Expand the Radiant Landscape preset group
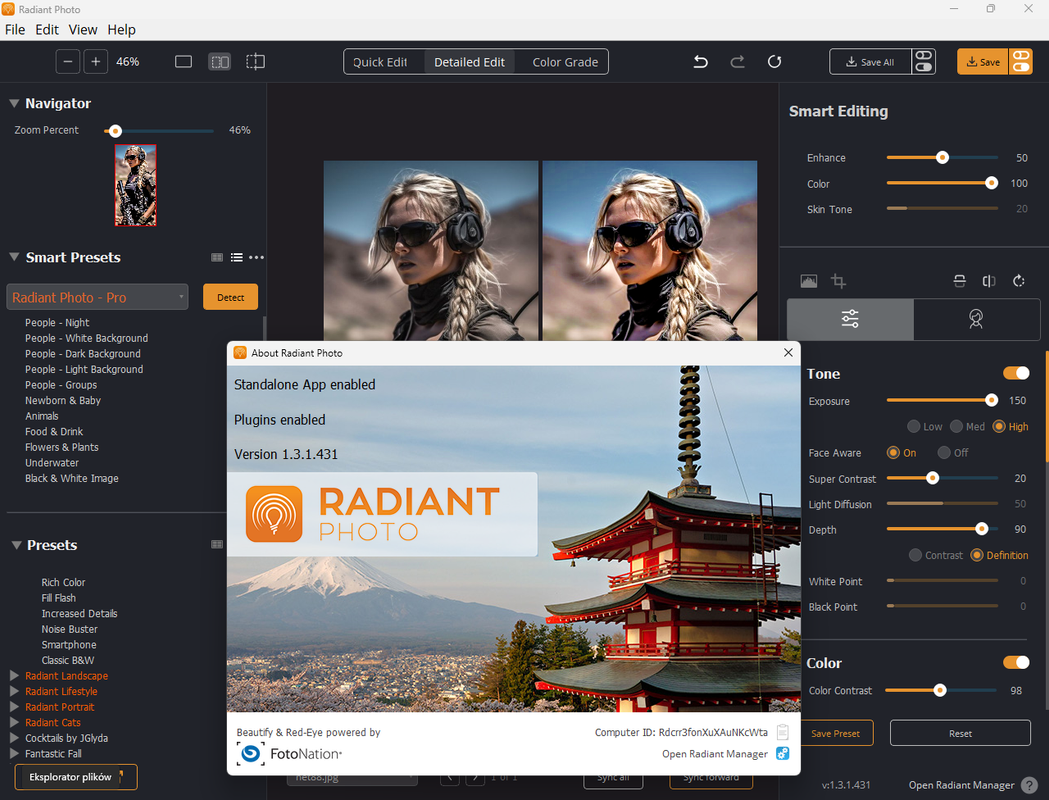This screenshot has width=1049, height=800. pyautogui.click(x=14, y=676)
